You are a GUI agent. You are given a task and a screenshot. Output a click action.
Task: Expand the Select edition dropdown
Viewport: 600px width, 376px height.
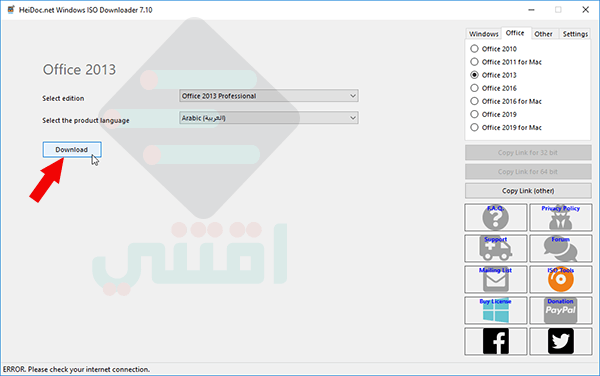tap(269, 96)
